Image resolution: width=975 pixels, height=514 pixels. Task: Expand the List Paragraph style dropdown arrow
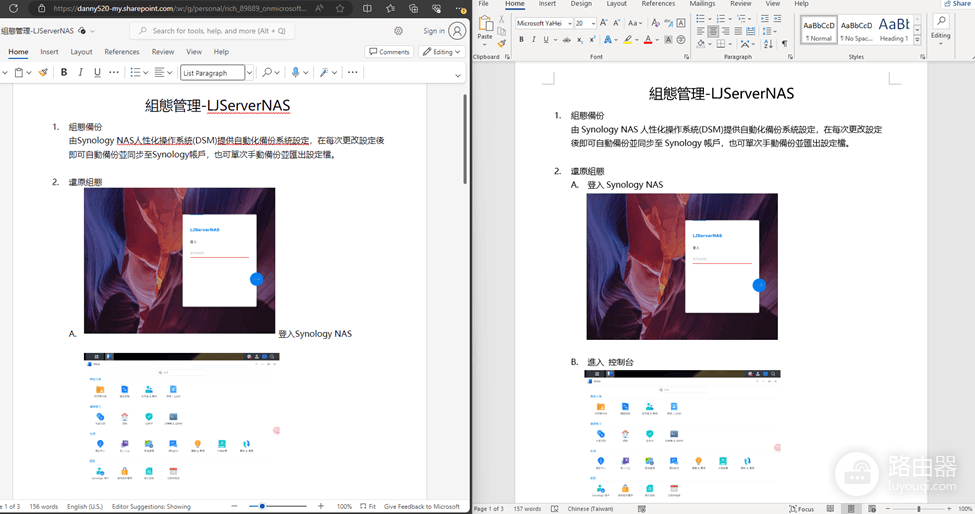click(x=249, y=73)
